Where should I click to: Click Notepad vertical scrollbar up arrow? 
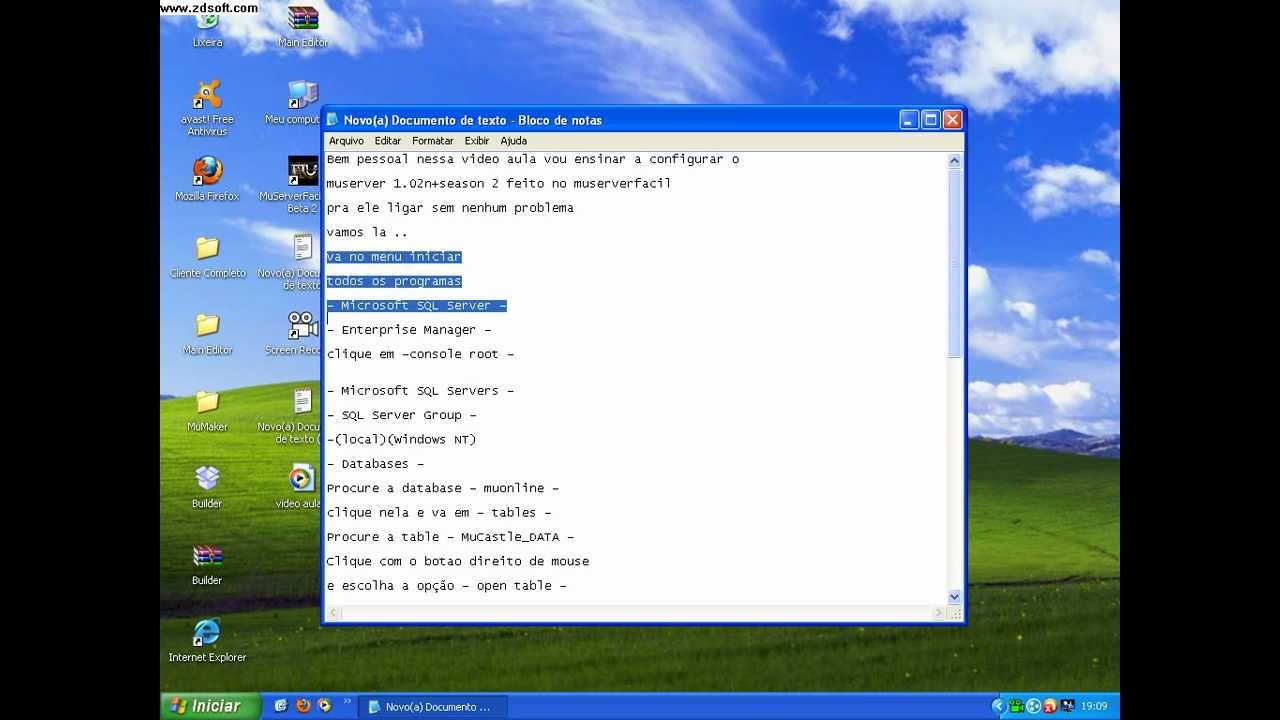pos(954,161)
